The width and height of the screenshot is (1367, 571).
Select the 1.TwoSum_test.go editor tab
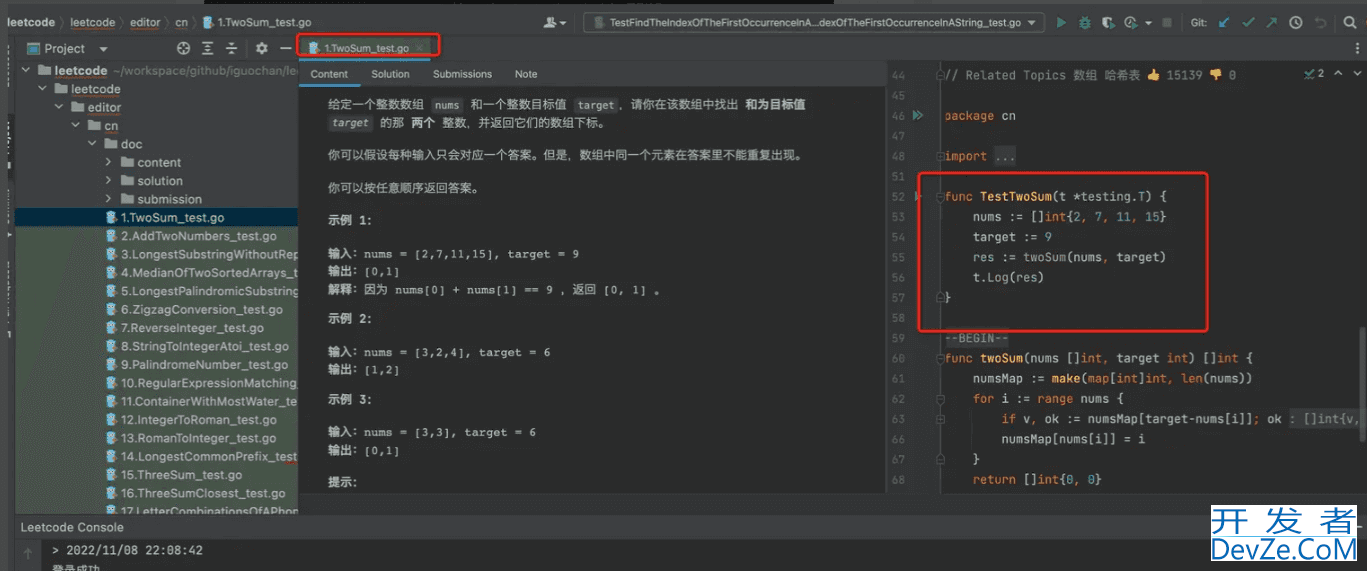click(x=366, y=47)
